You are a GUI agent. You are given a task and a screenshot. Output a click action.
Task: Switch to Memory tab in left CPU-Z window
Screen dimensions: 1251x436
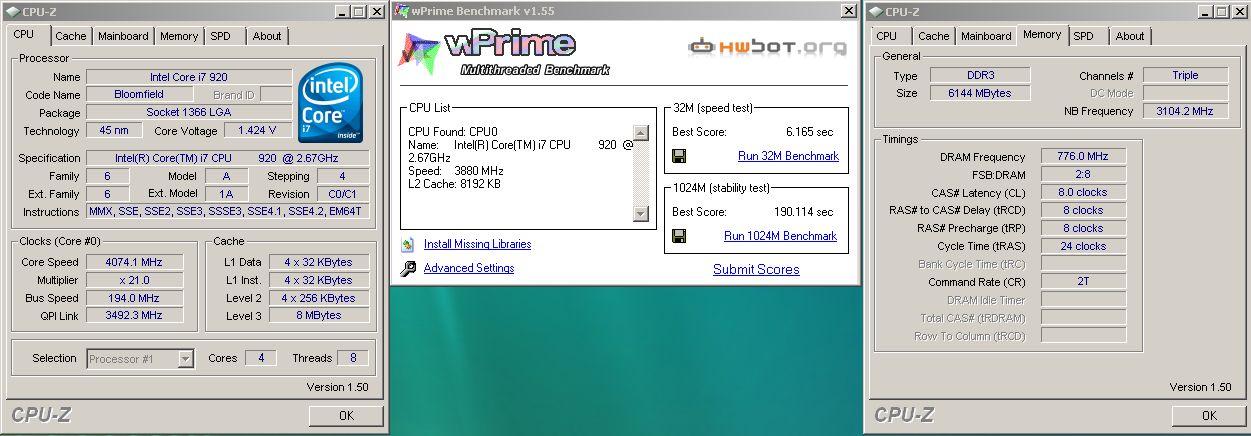tap(179, 36)
